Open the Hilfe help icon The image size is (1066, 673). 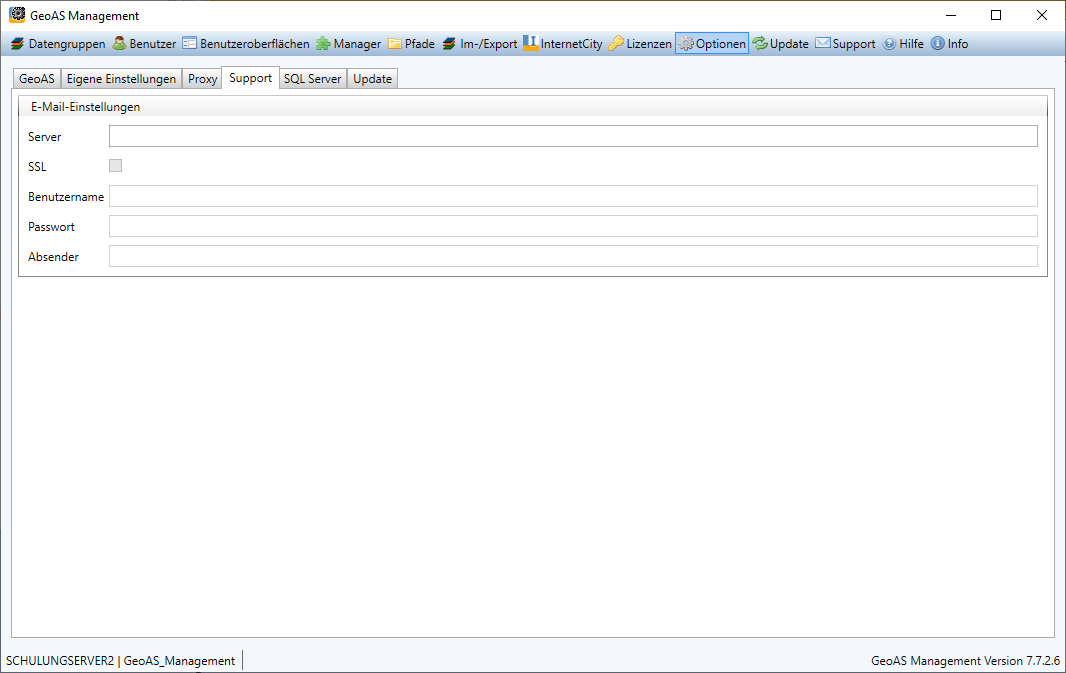[889, 44]
